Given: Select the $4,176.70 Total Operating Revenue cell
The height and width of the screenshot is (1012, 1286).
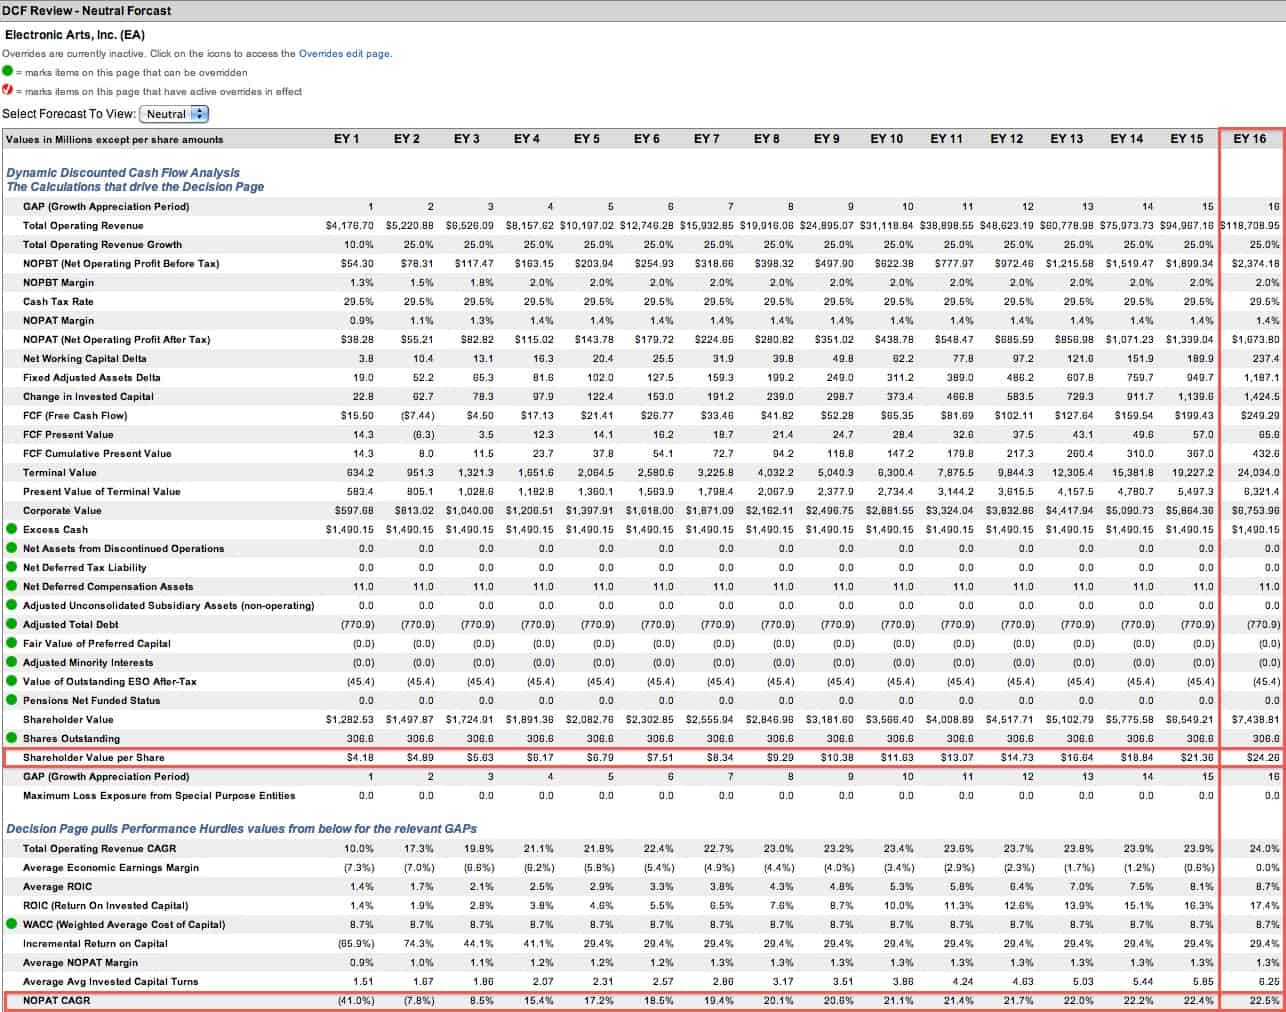Looking at the screenshot, I should point(350,225).
